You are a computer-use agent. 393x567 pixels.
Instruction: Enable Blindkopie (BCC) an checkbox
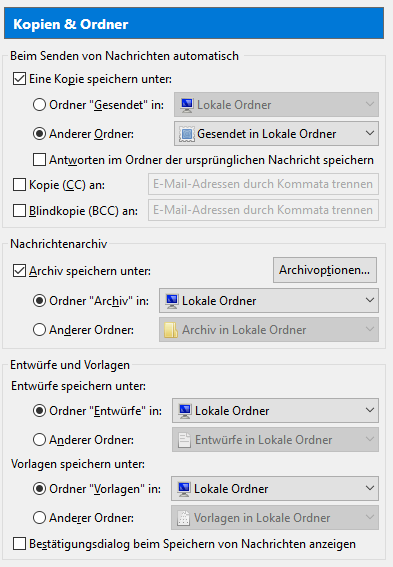(x=20, y=210)
